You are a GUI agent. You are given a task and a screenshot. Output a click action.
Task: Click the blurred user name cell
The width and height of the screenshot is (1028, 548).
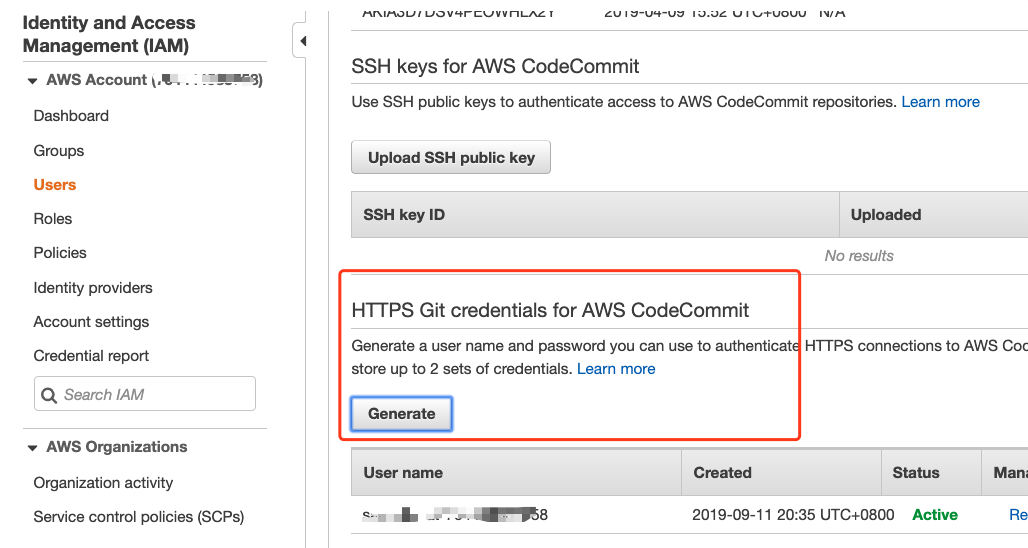455,515
